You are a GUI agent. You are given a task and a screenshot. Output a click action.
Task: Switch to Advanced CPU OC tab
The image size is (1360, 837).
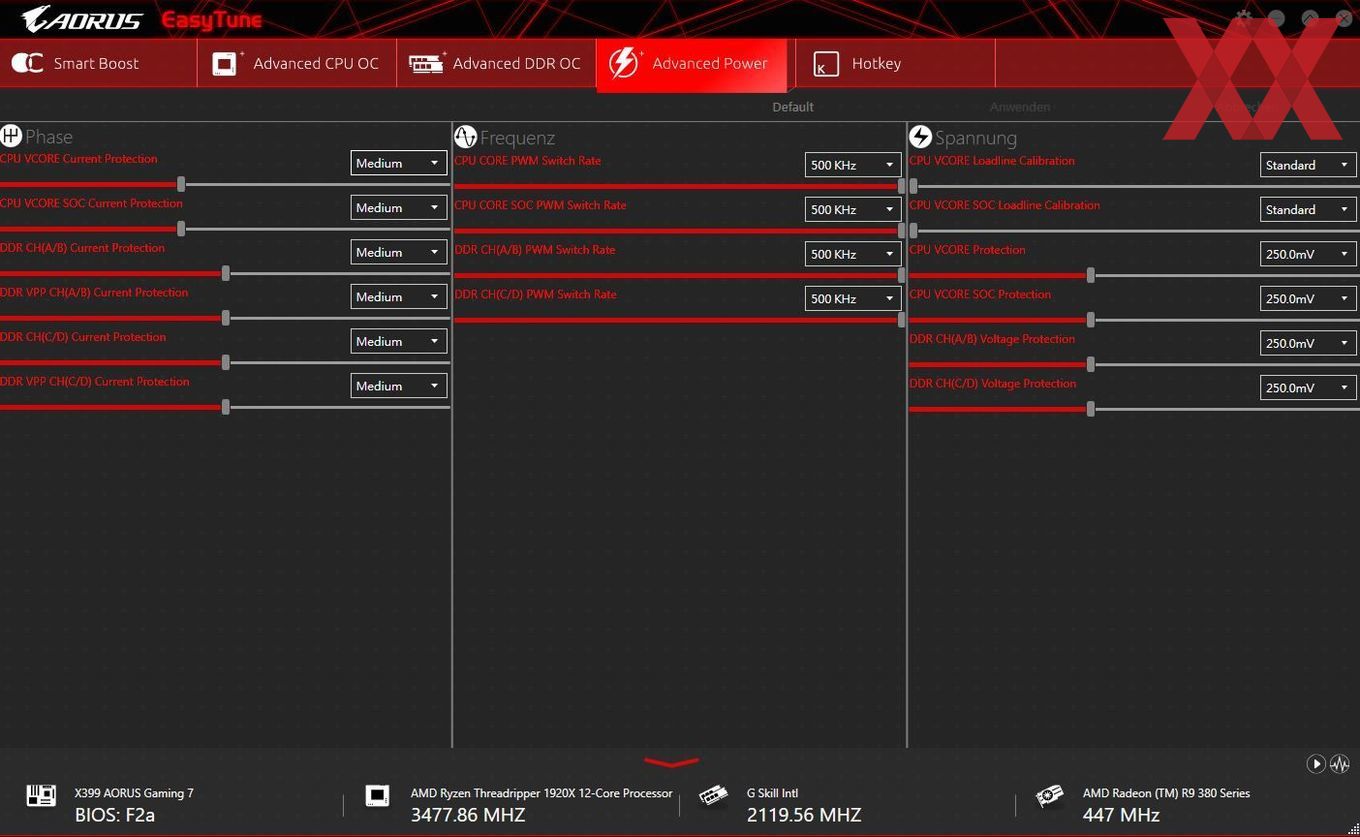pyautogui.click(x=297, y=64)
